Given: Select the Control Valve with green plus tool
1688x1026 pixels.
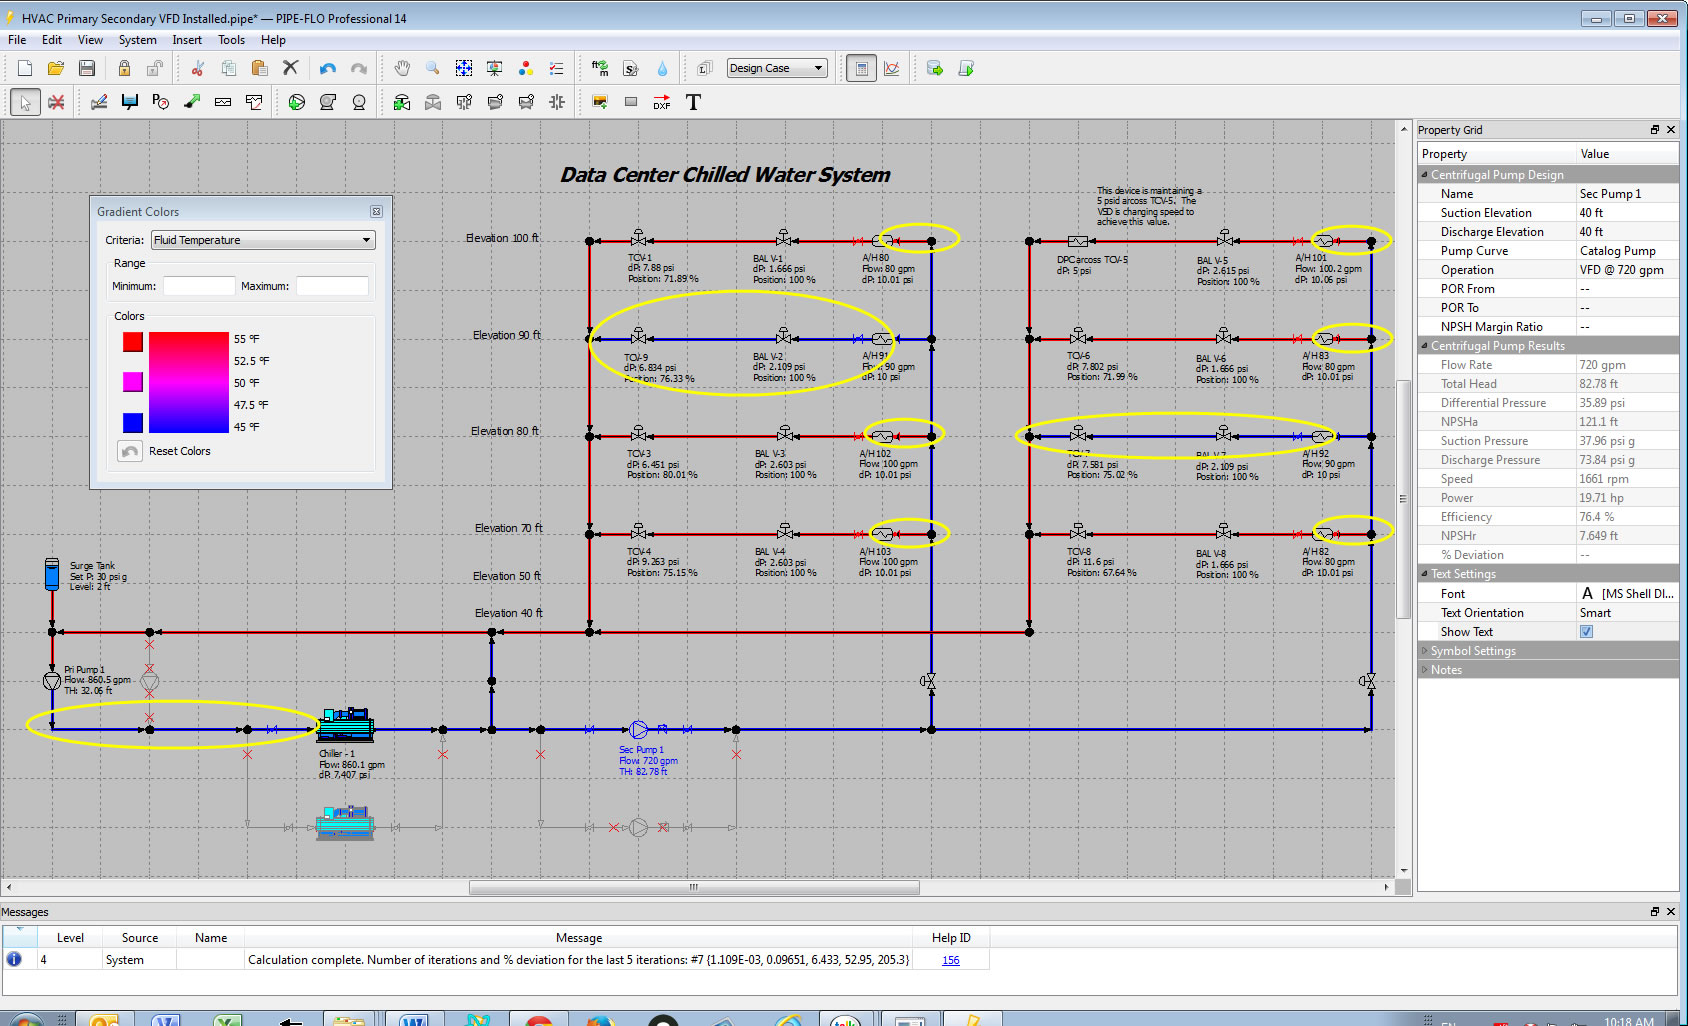Looking at the screenshot, I should (x=402, y=102).
